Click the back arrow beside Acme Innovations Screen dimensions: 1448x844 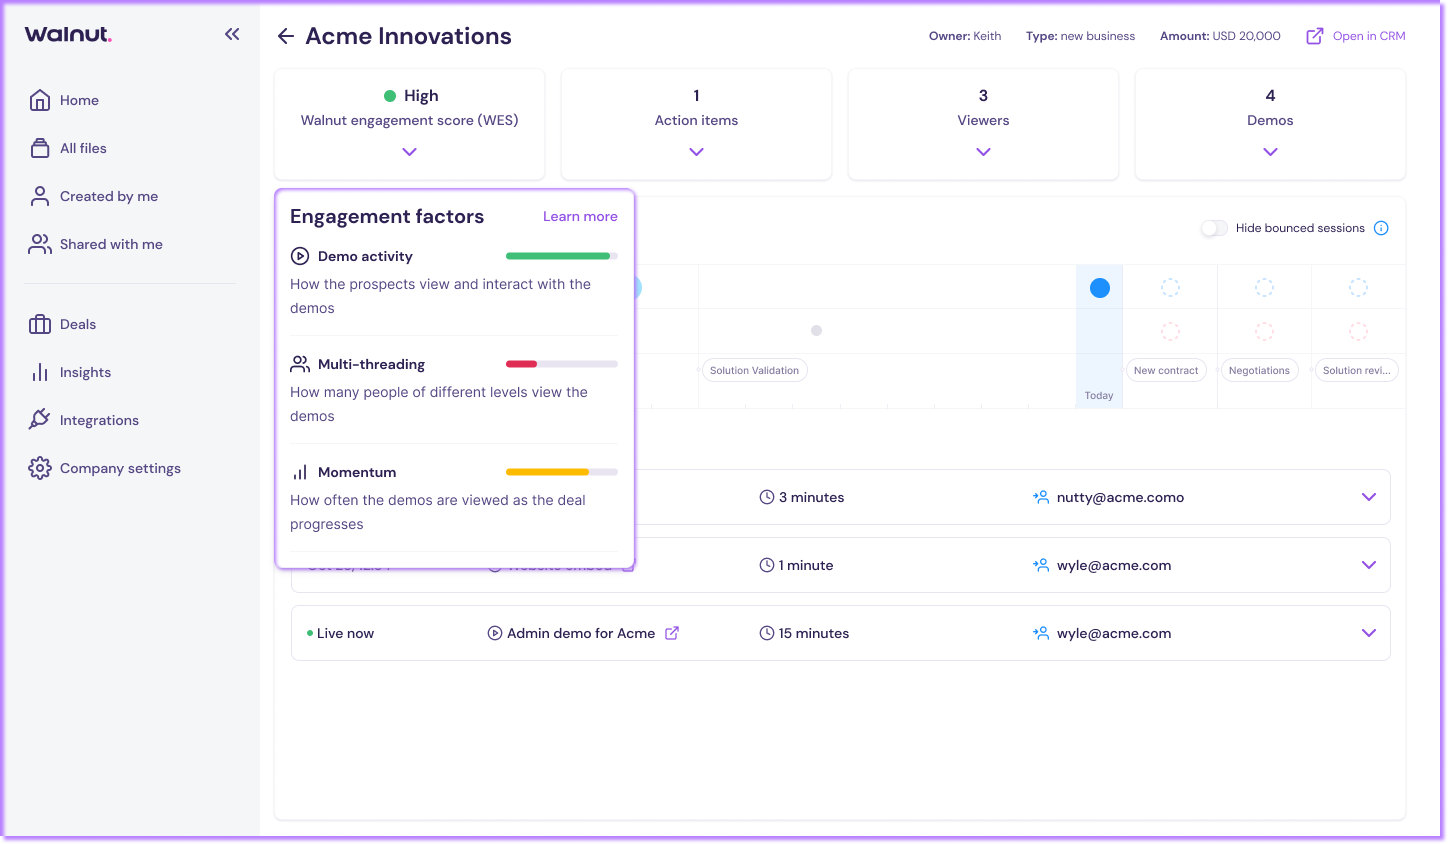(x=286, y=36)
